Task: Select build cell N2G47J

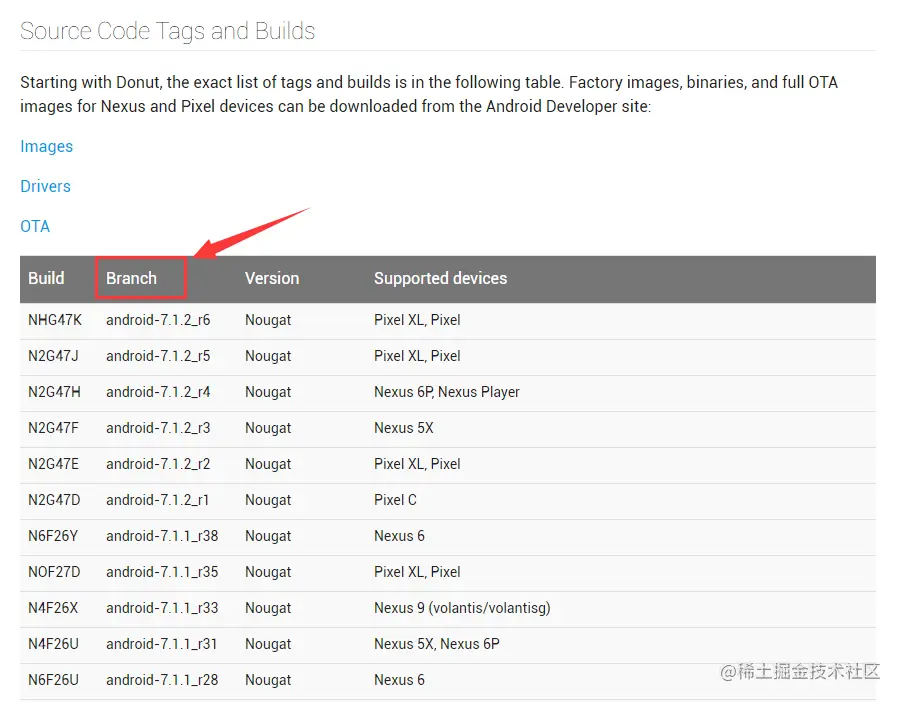Action: [x=53, y=356]
